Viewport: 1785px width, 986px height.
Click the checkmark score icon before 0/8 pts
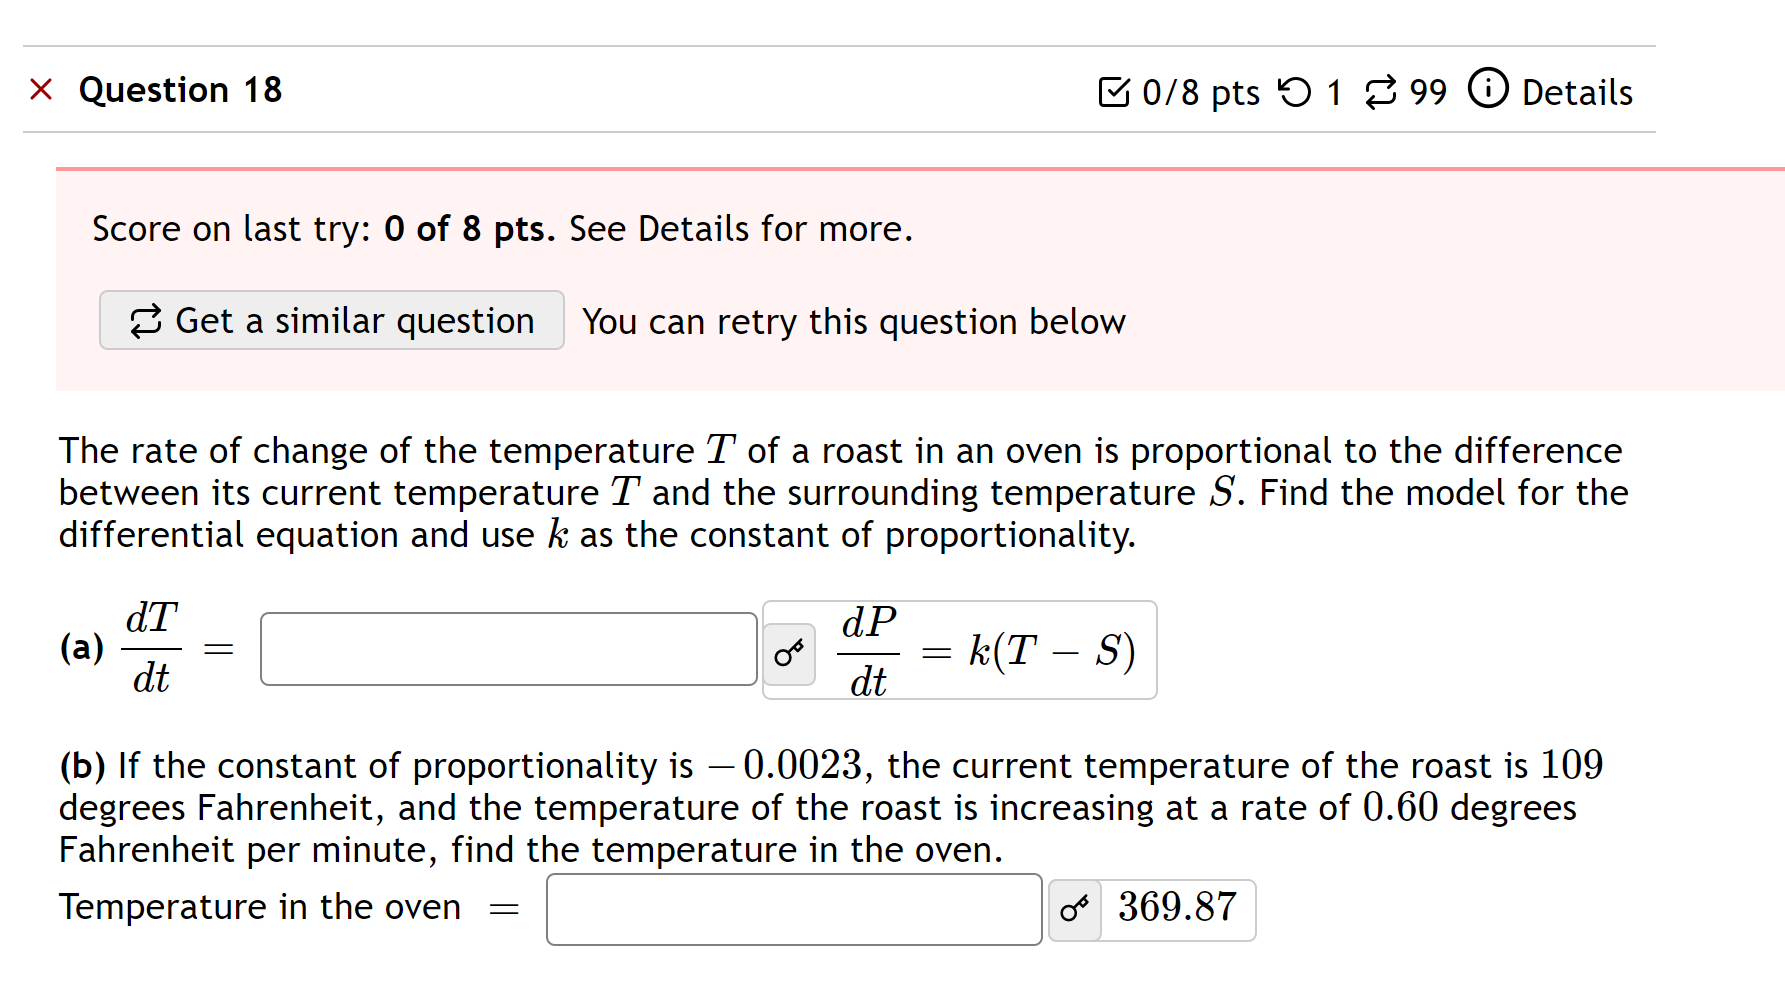[1117, 90]
